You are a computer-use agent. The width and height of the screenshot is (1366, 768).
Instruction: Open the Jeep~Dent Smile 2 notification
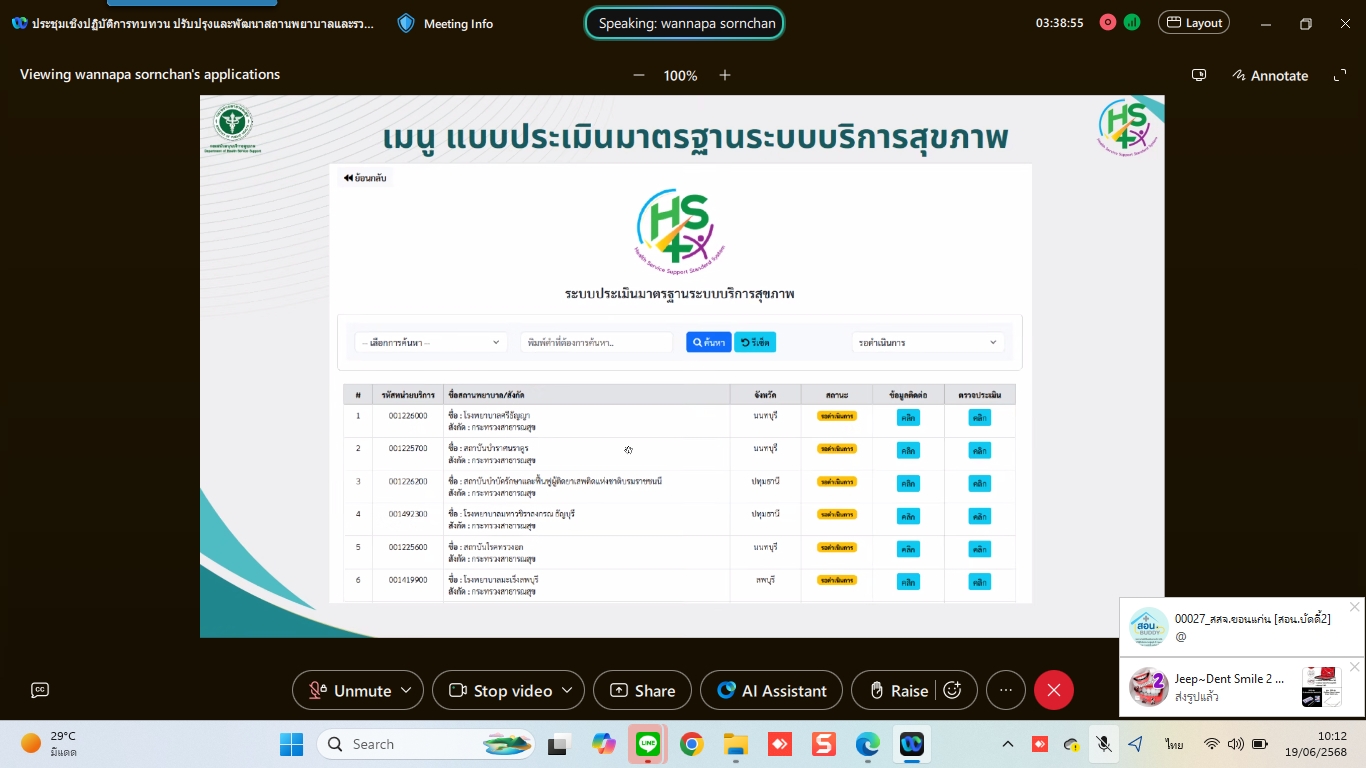coord(1242,687)
